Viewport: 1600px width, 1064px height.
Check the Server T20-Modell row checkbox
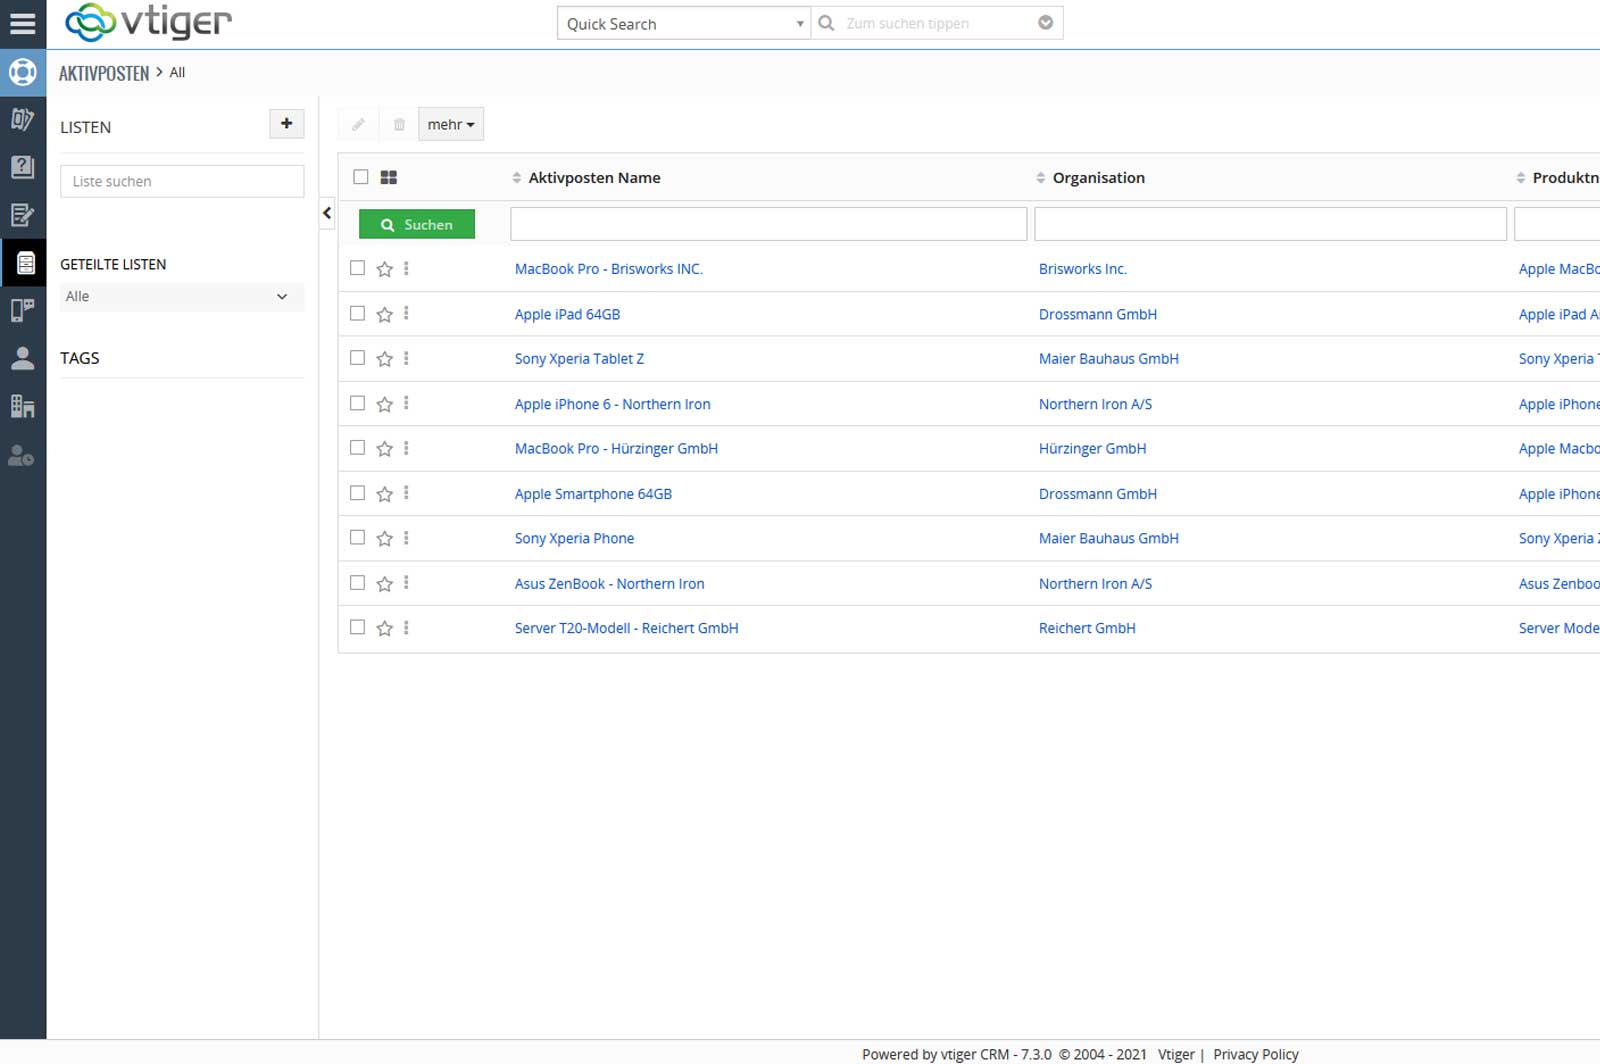(x=357, y=627)
